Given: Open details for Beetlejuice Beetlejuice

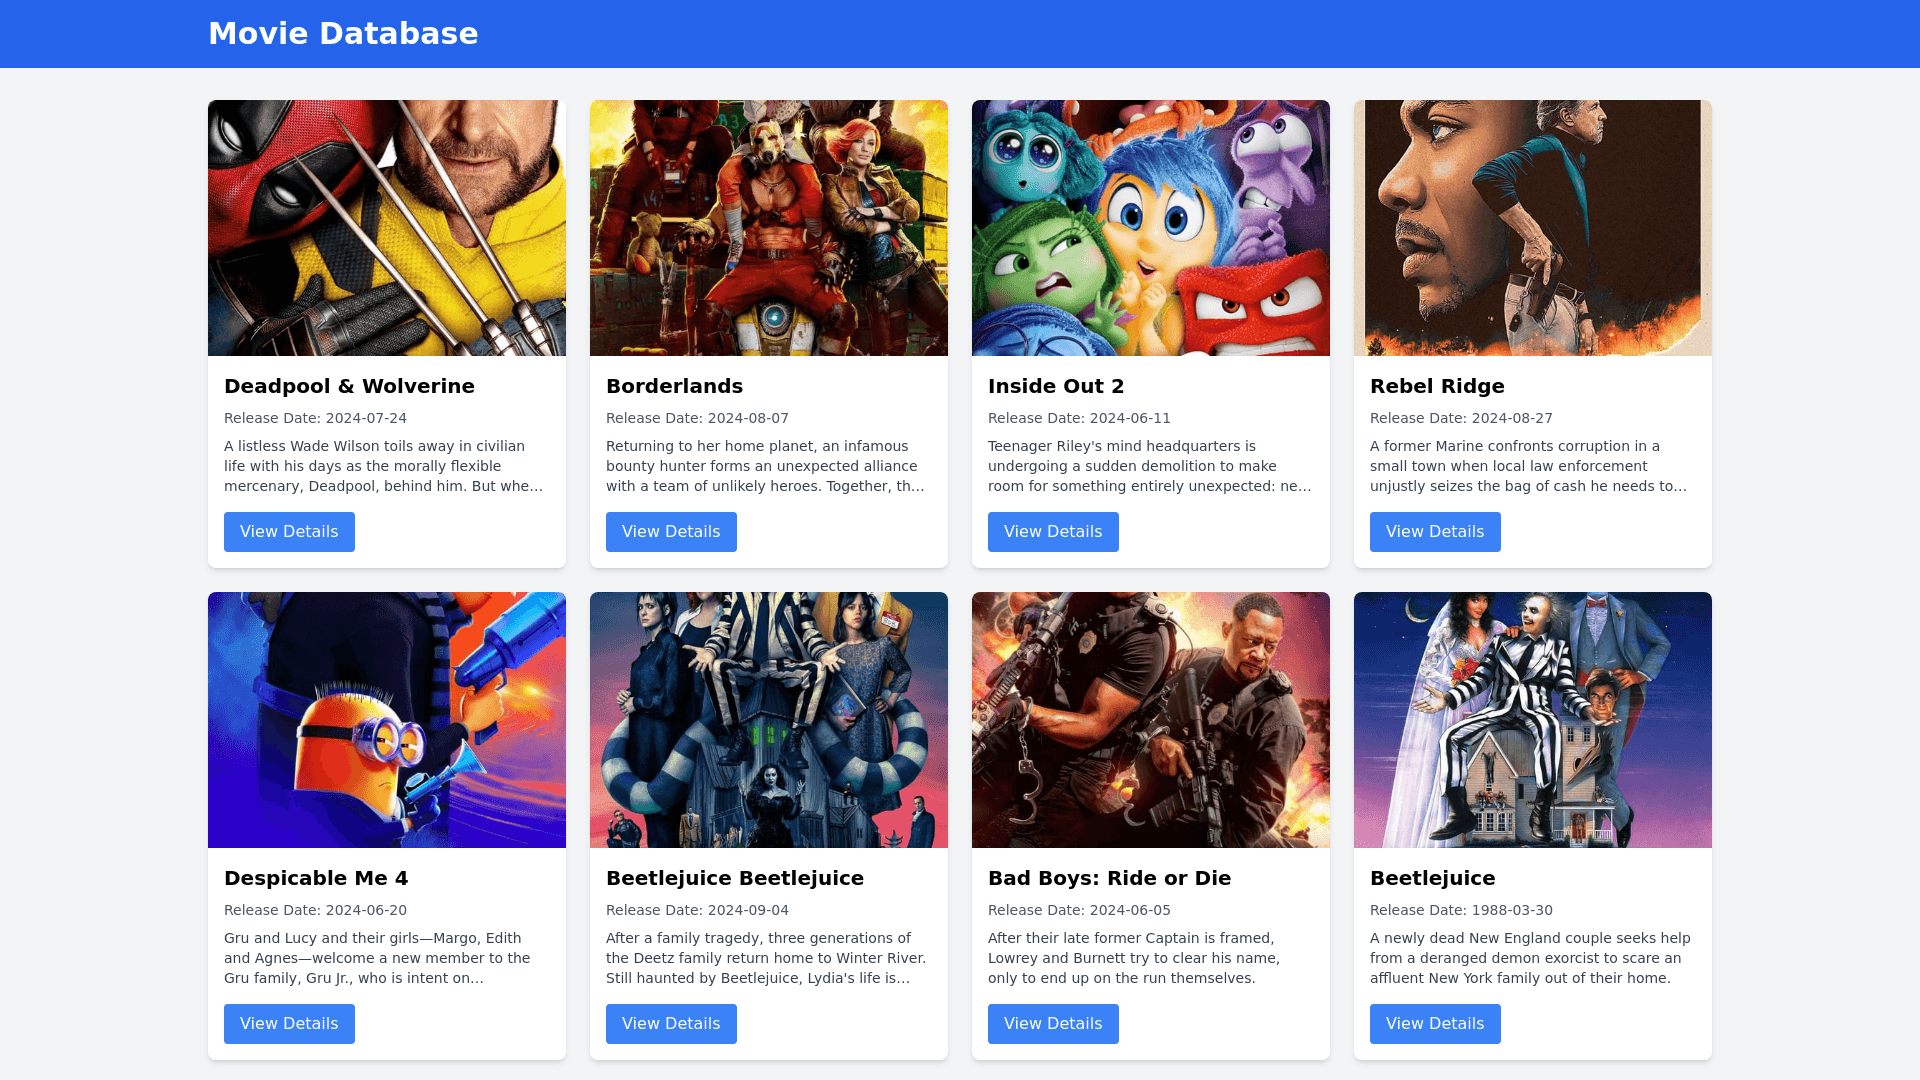Looking at the screenshot, I should [x=671, y=1024].
